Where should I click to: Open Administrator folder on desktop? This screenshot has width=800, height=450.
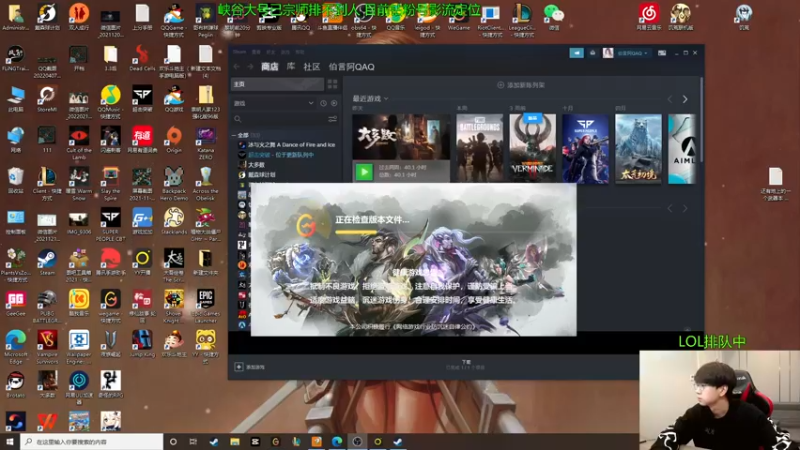pos(15,17)
